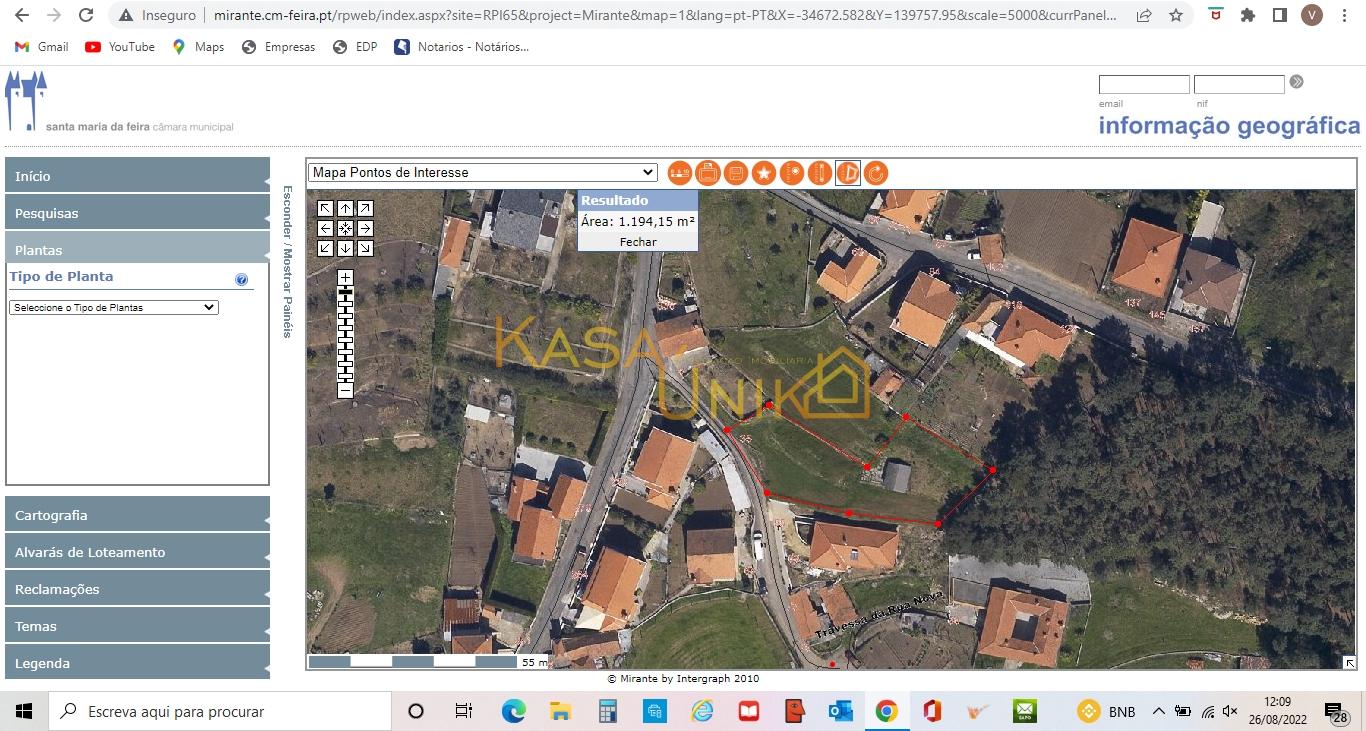Pan map up with north arrow
The width and height of the screenshot is (1366, 731).
click(x=345, y=208)
